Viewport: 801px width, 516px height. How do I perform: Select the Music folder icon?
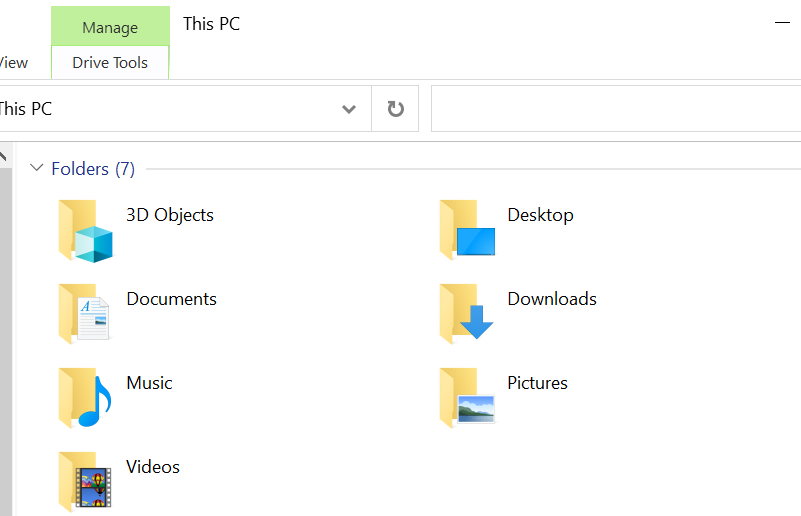(x=86, y=397)
